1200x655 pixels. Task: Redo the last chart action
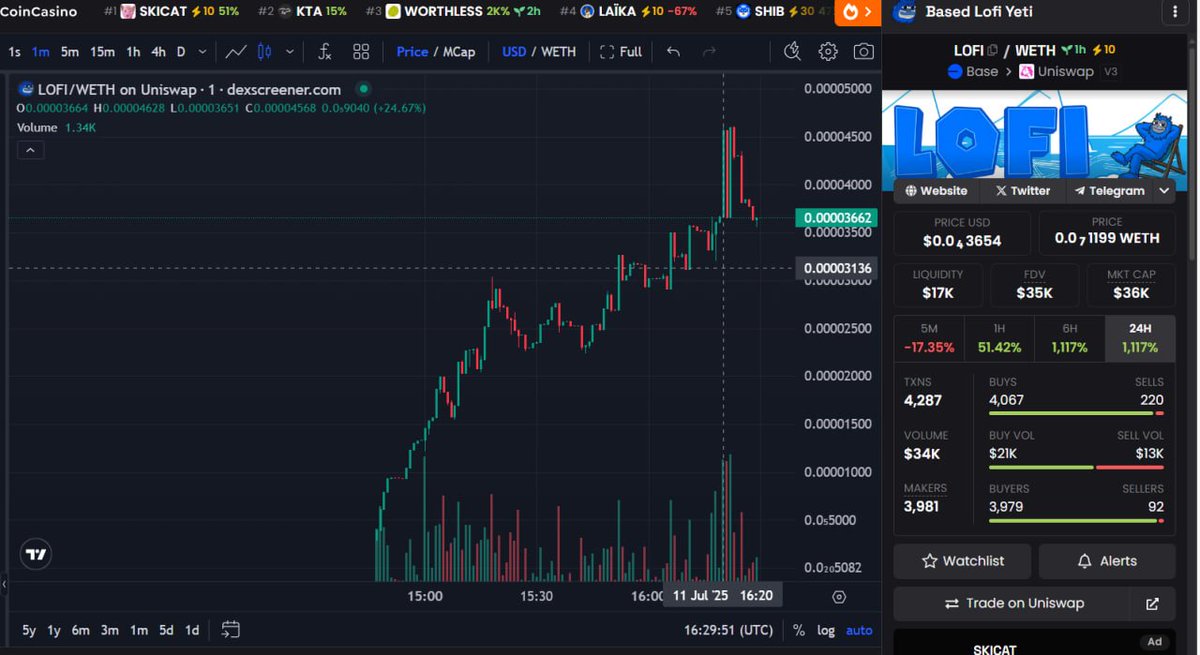(x=709, y=52)
